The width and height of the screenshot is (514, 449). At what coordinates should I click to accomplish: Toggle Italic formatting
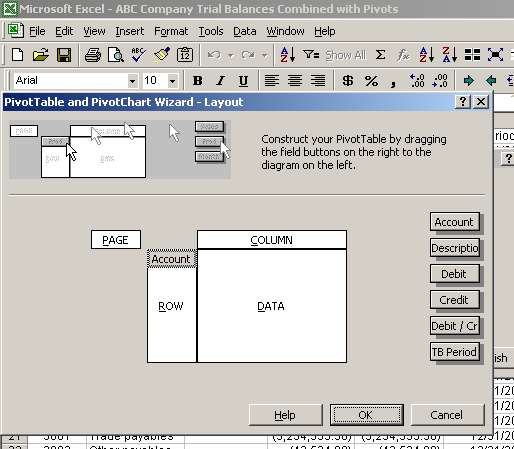[220, 81]
